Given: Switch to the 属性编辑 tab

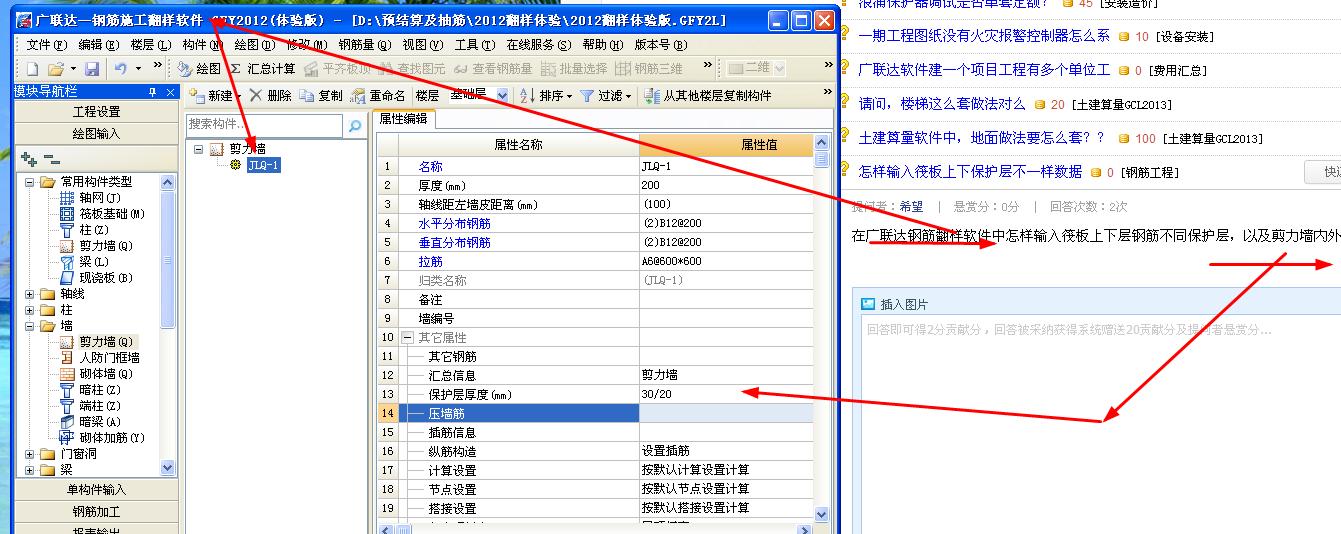Looking at the screenshot, I should point(404,119).
